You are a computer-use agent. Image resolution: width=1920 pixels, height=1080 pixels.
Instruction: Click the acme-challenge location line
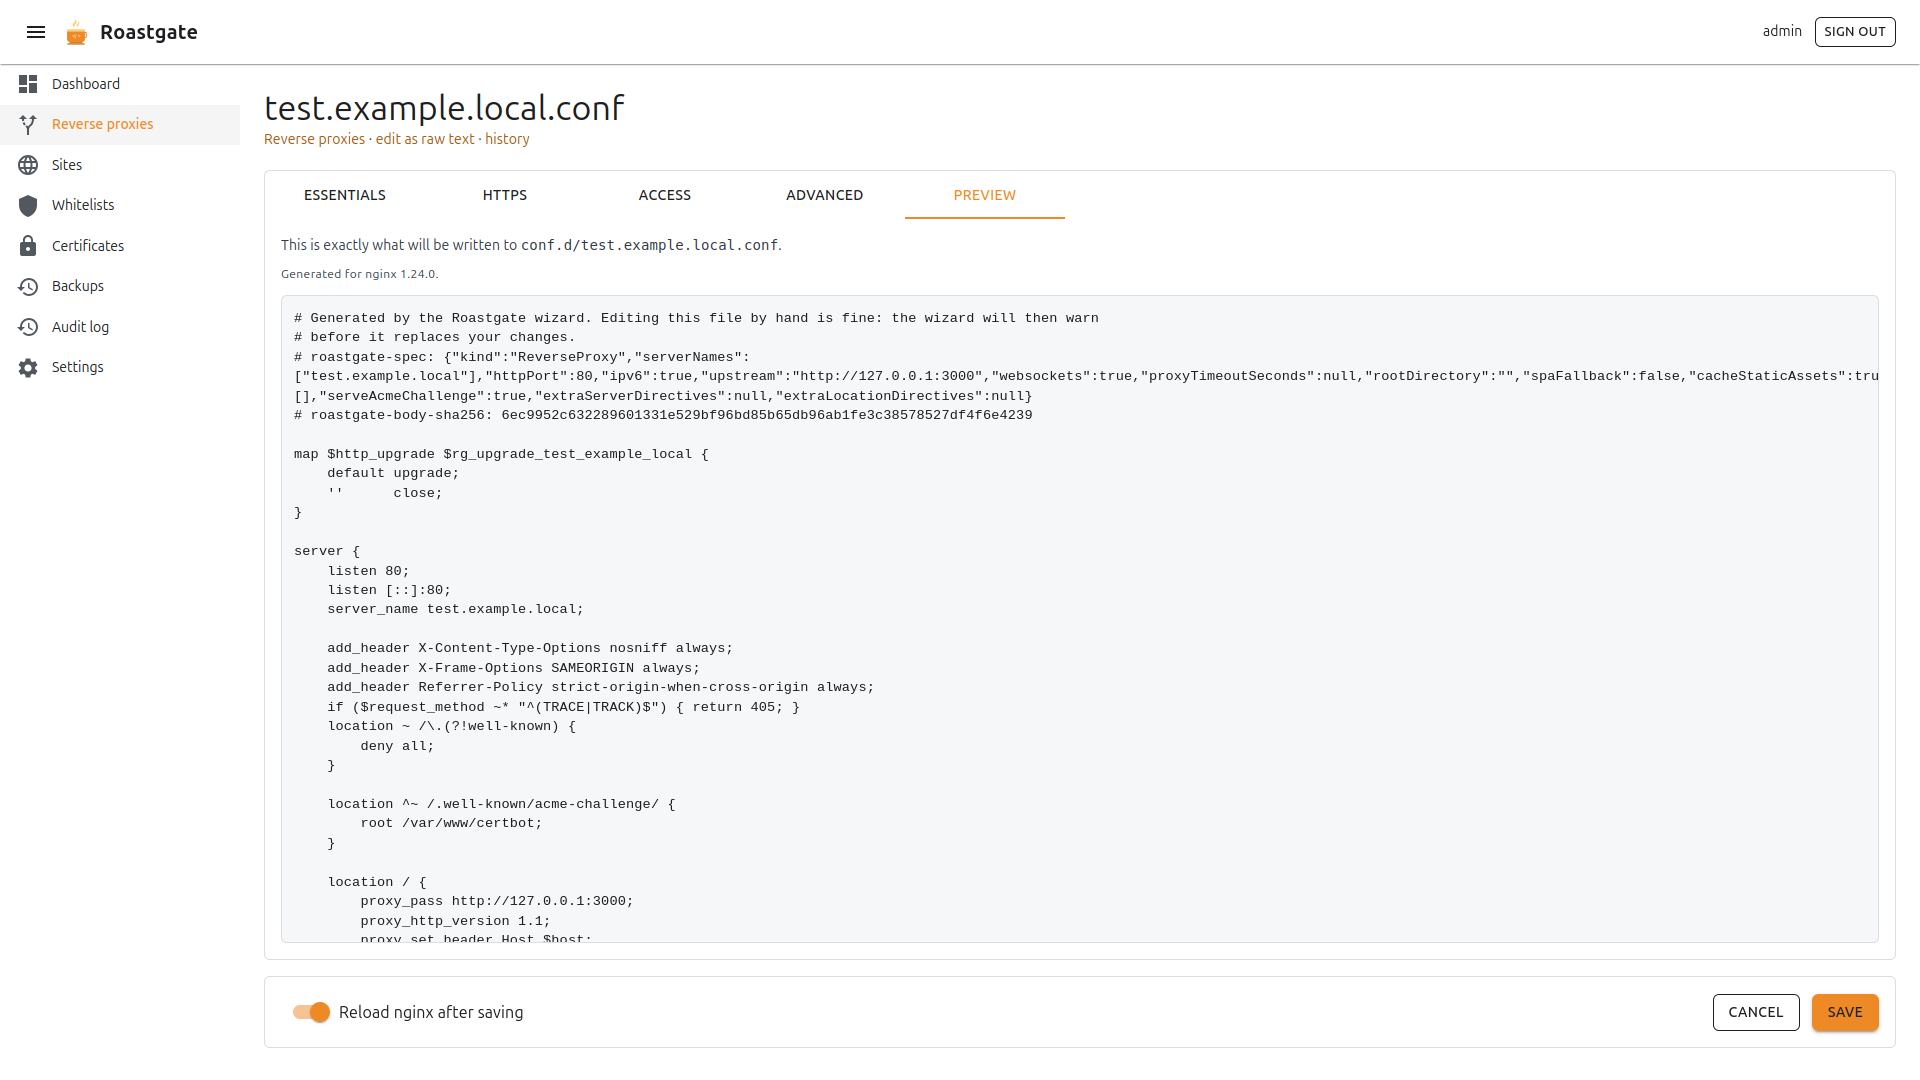pos(501,804)
